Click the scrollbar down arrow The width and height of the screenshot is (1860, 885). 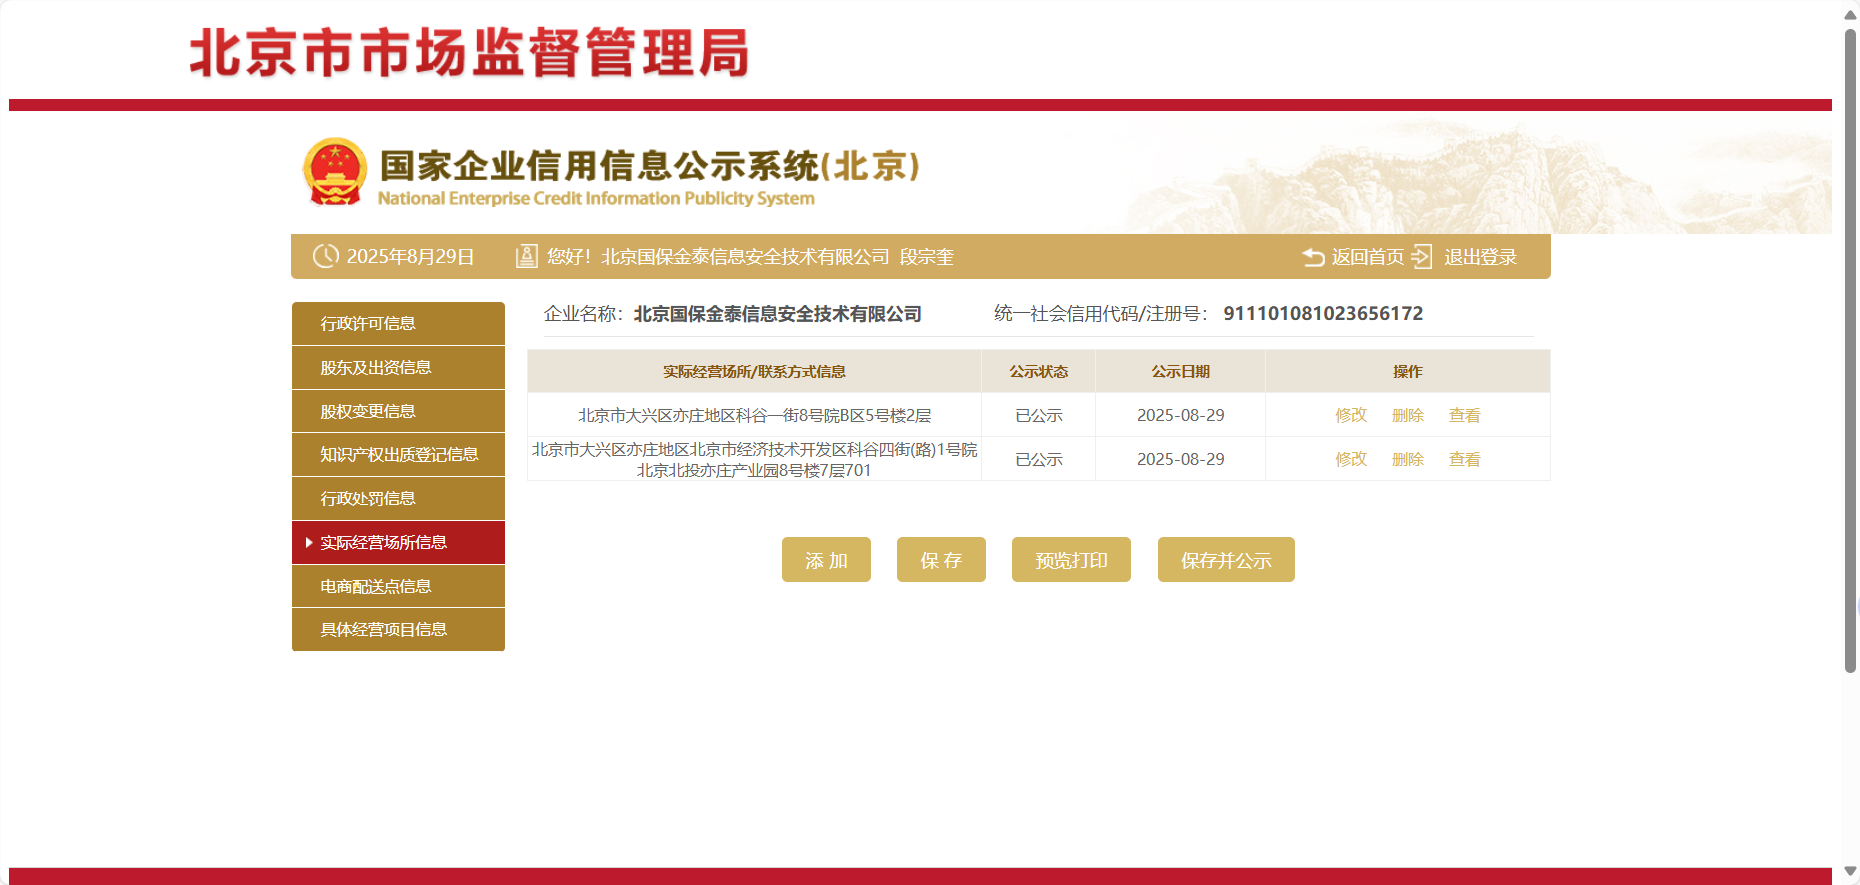point(1850,872)
